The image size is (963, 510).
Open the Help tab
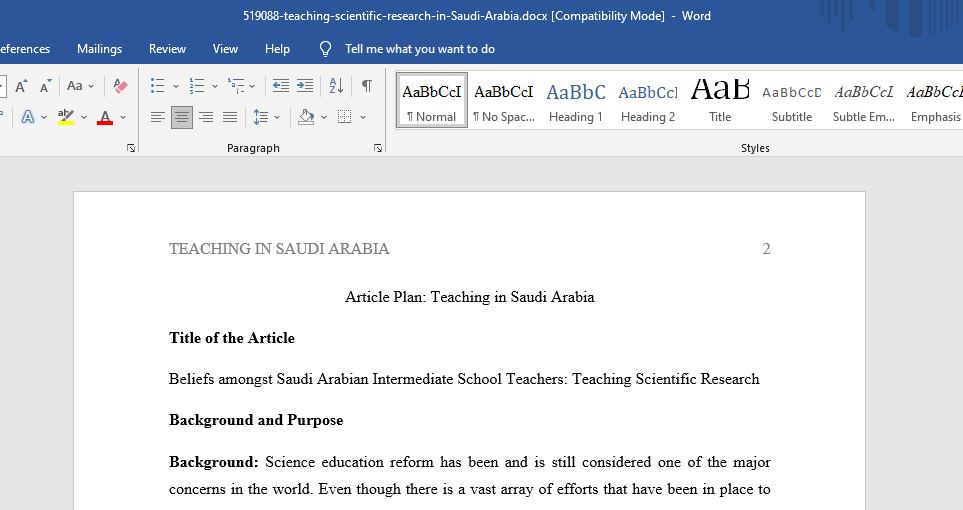[x=277, y=49]
